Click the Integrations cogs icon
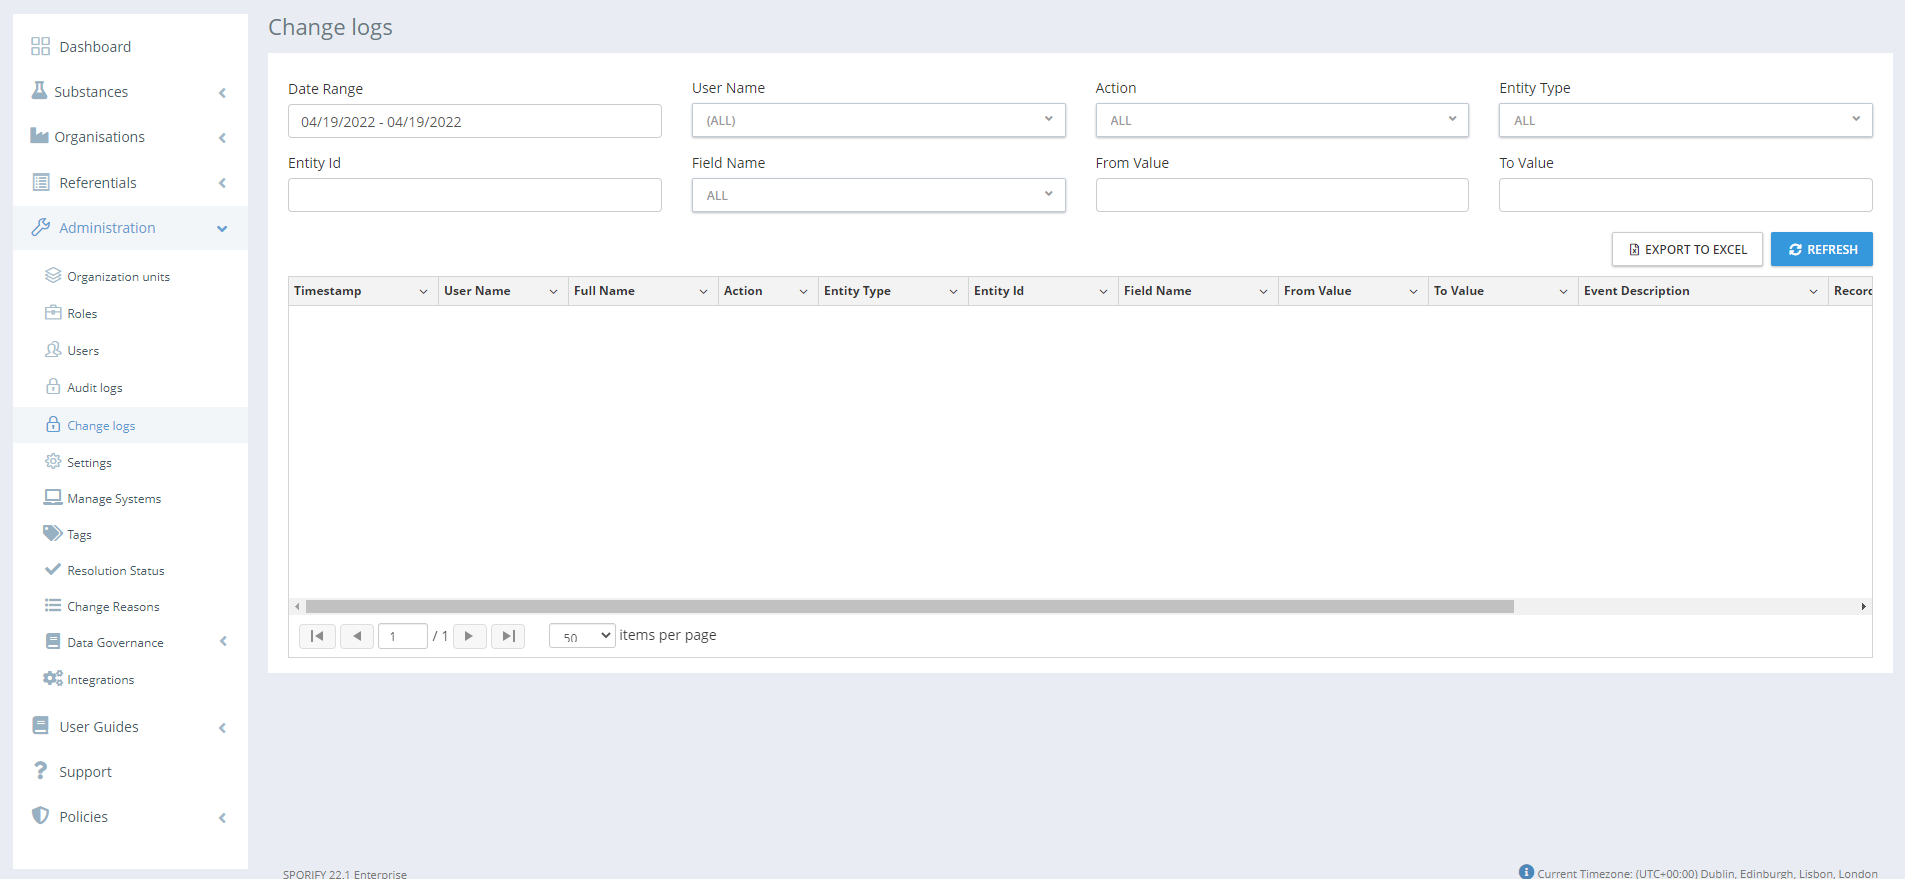Image resolution: width=1905 pixels, height=879 pixels. (53, 679)
